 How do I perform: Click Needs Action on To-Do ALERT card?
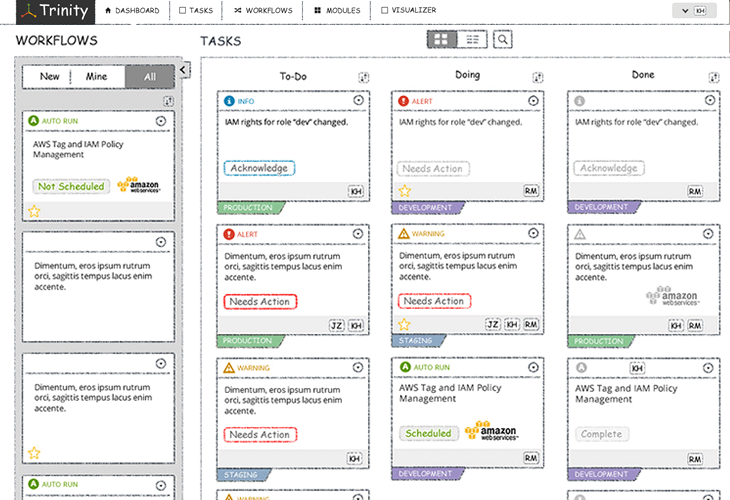[x=261, y=301]
